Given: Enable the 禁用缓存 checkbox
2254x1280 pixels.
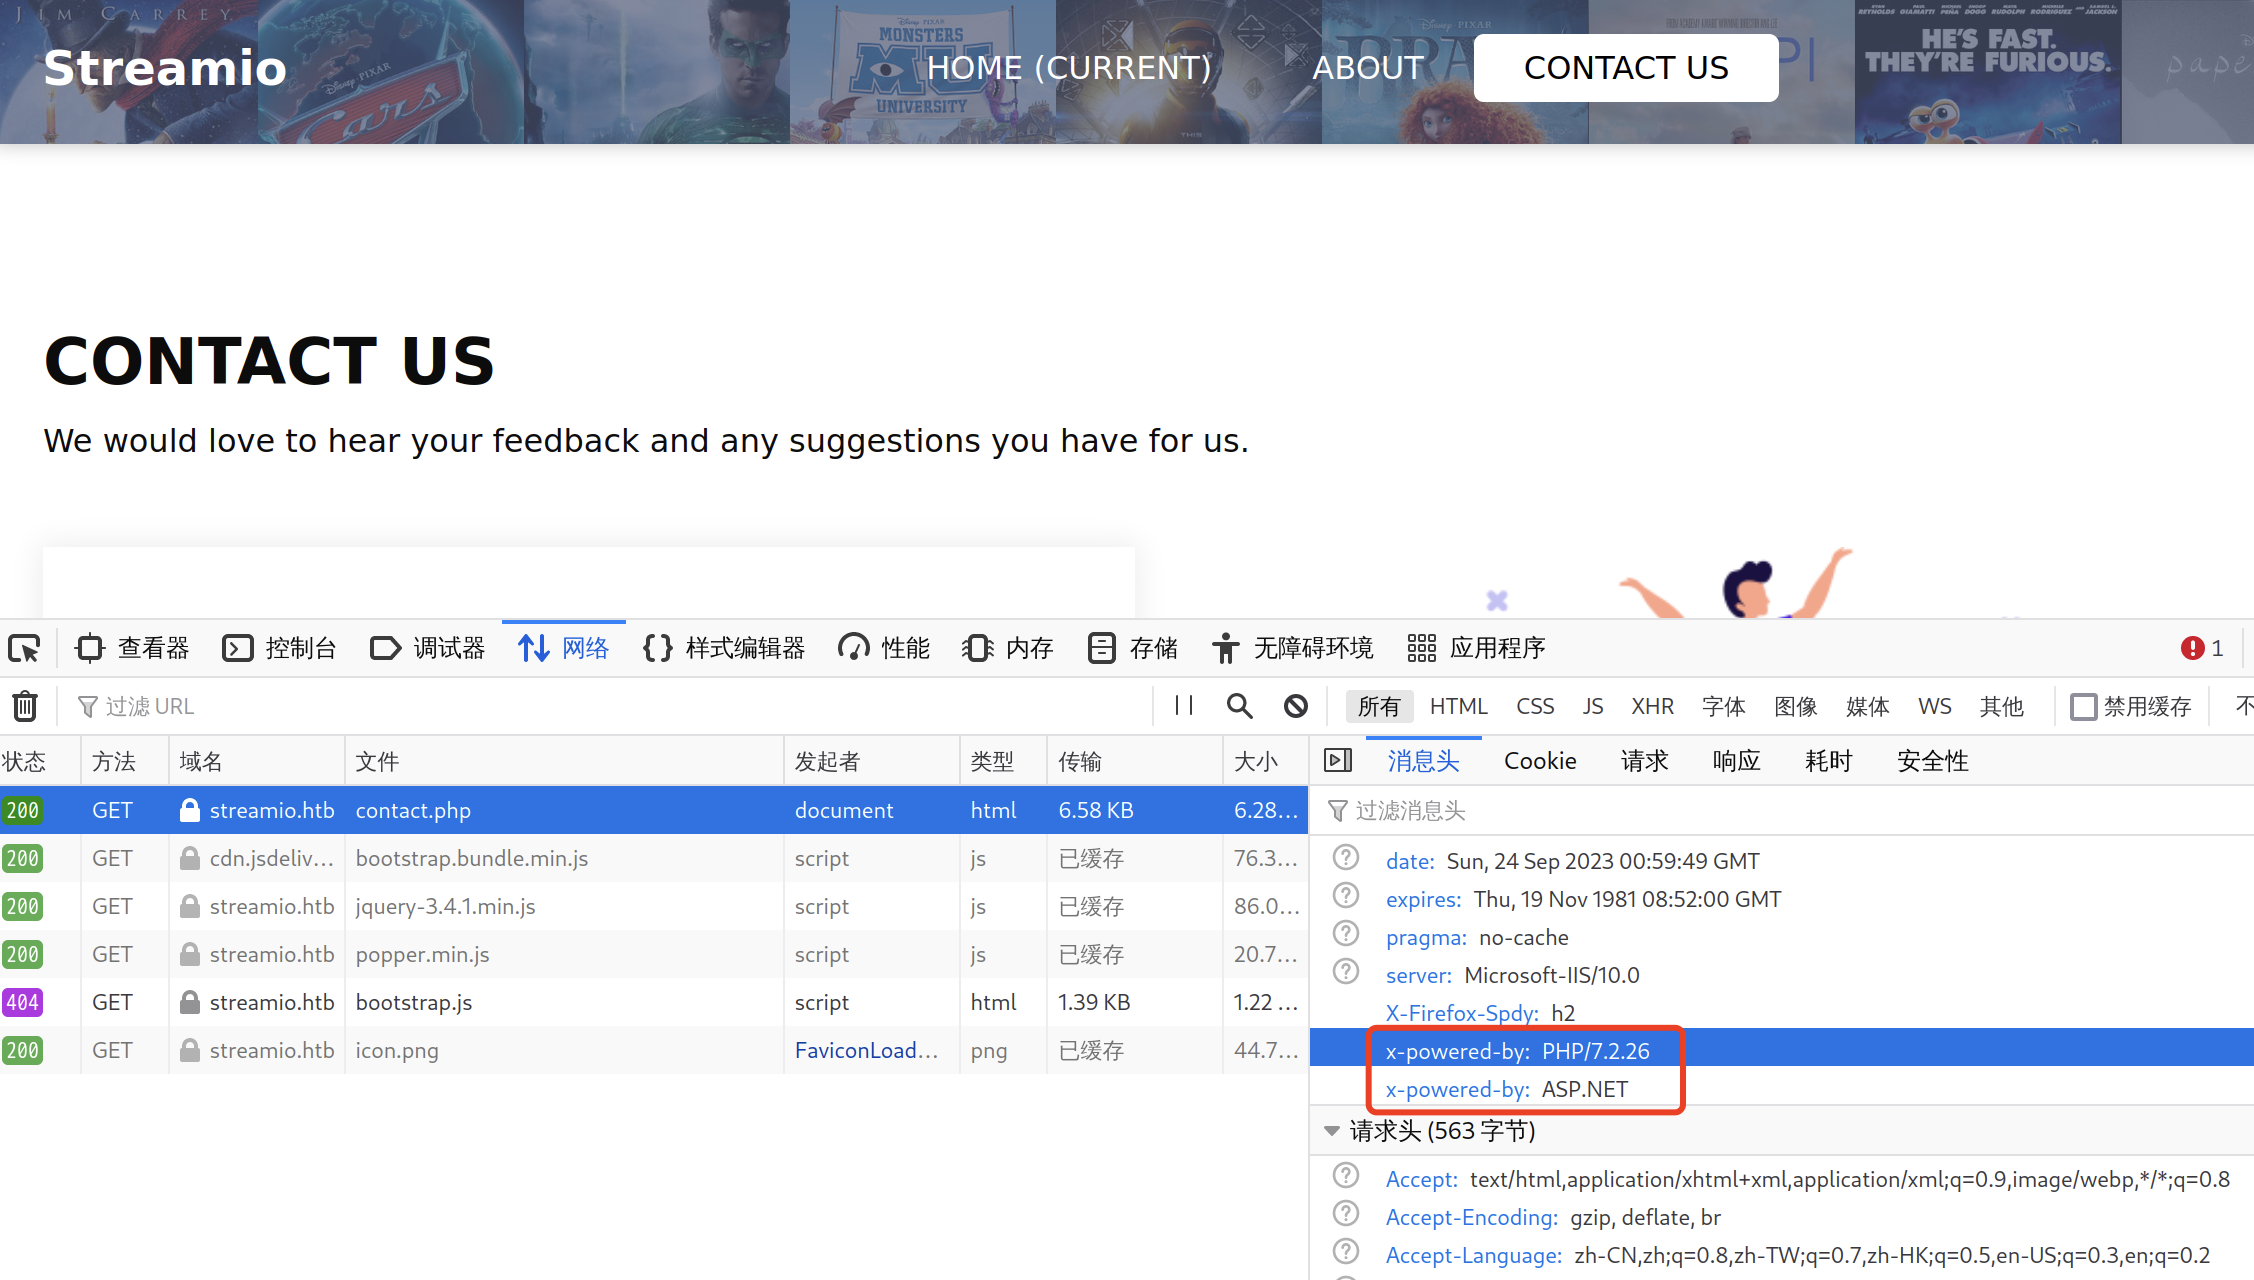Looking at the screenshot, I should (2084, 706).
